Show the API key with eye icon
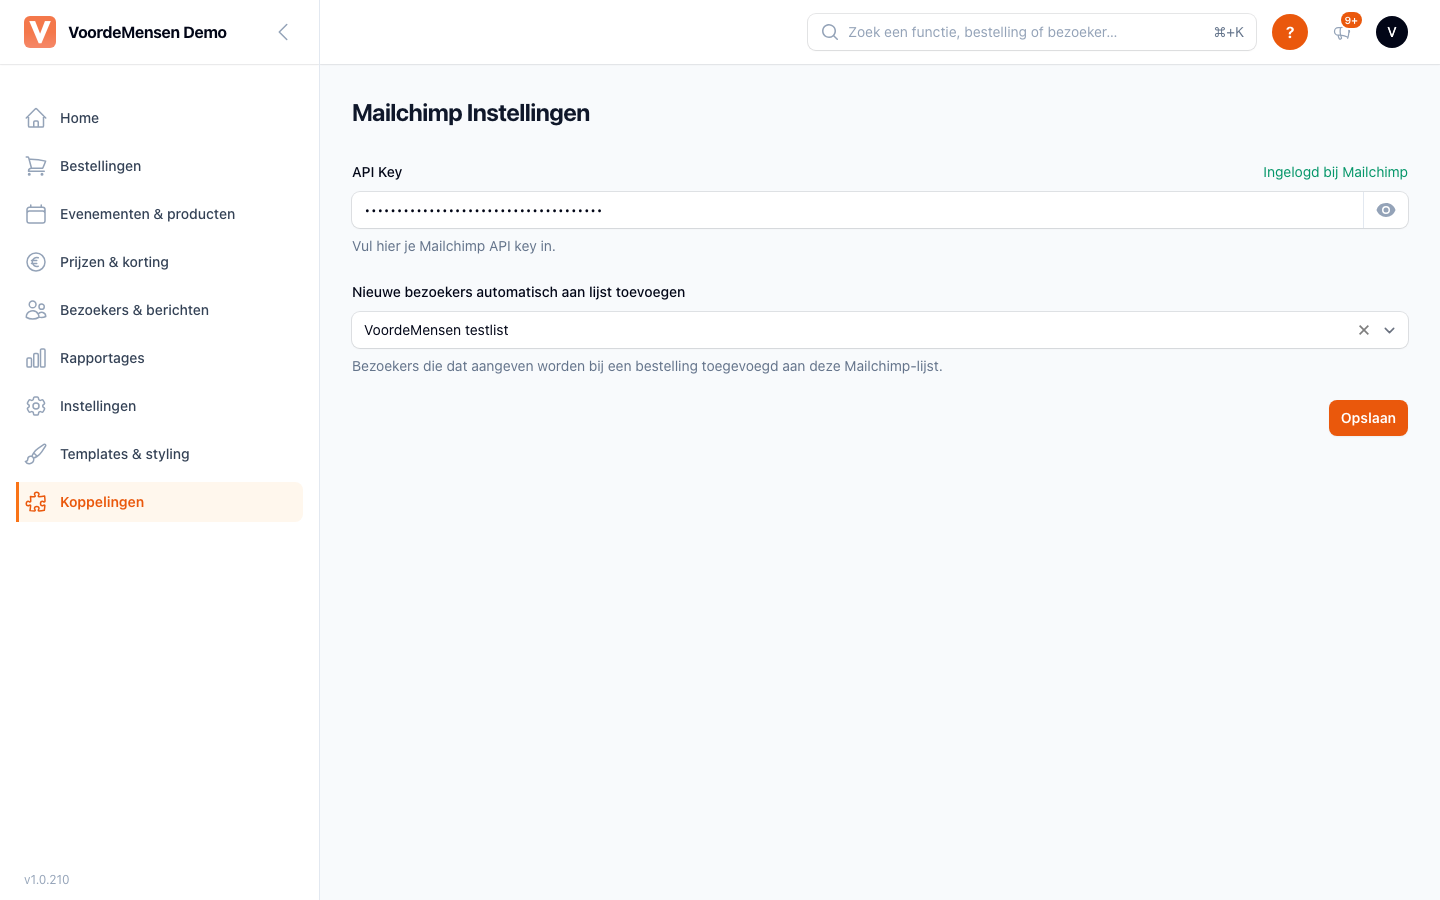The height and width of the screenshot is (900, 1440). tap(1386, 210)
